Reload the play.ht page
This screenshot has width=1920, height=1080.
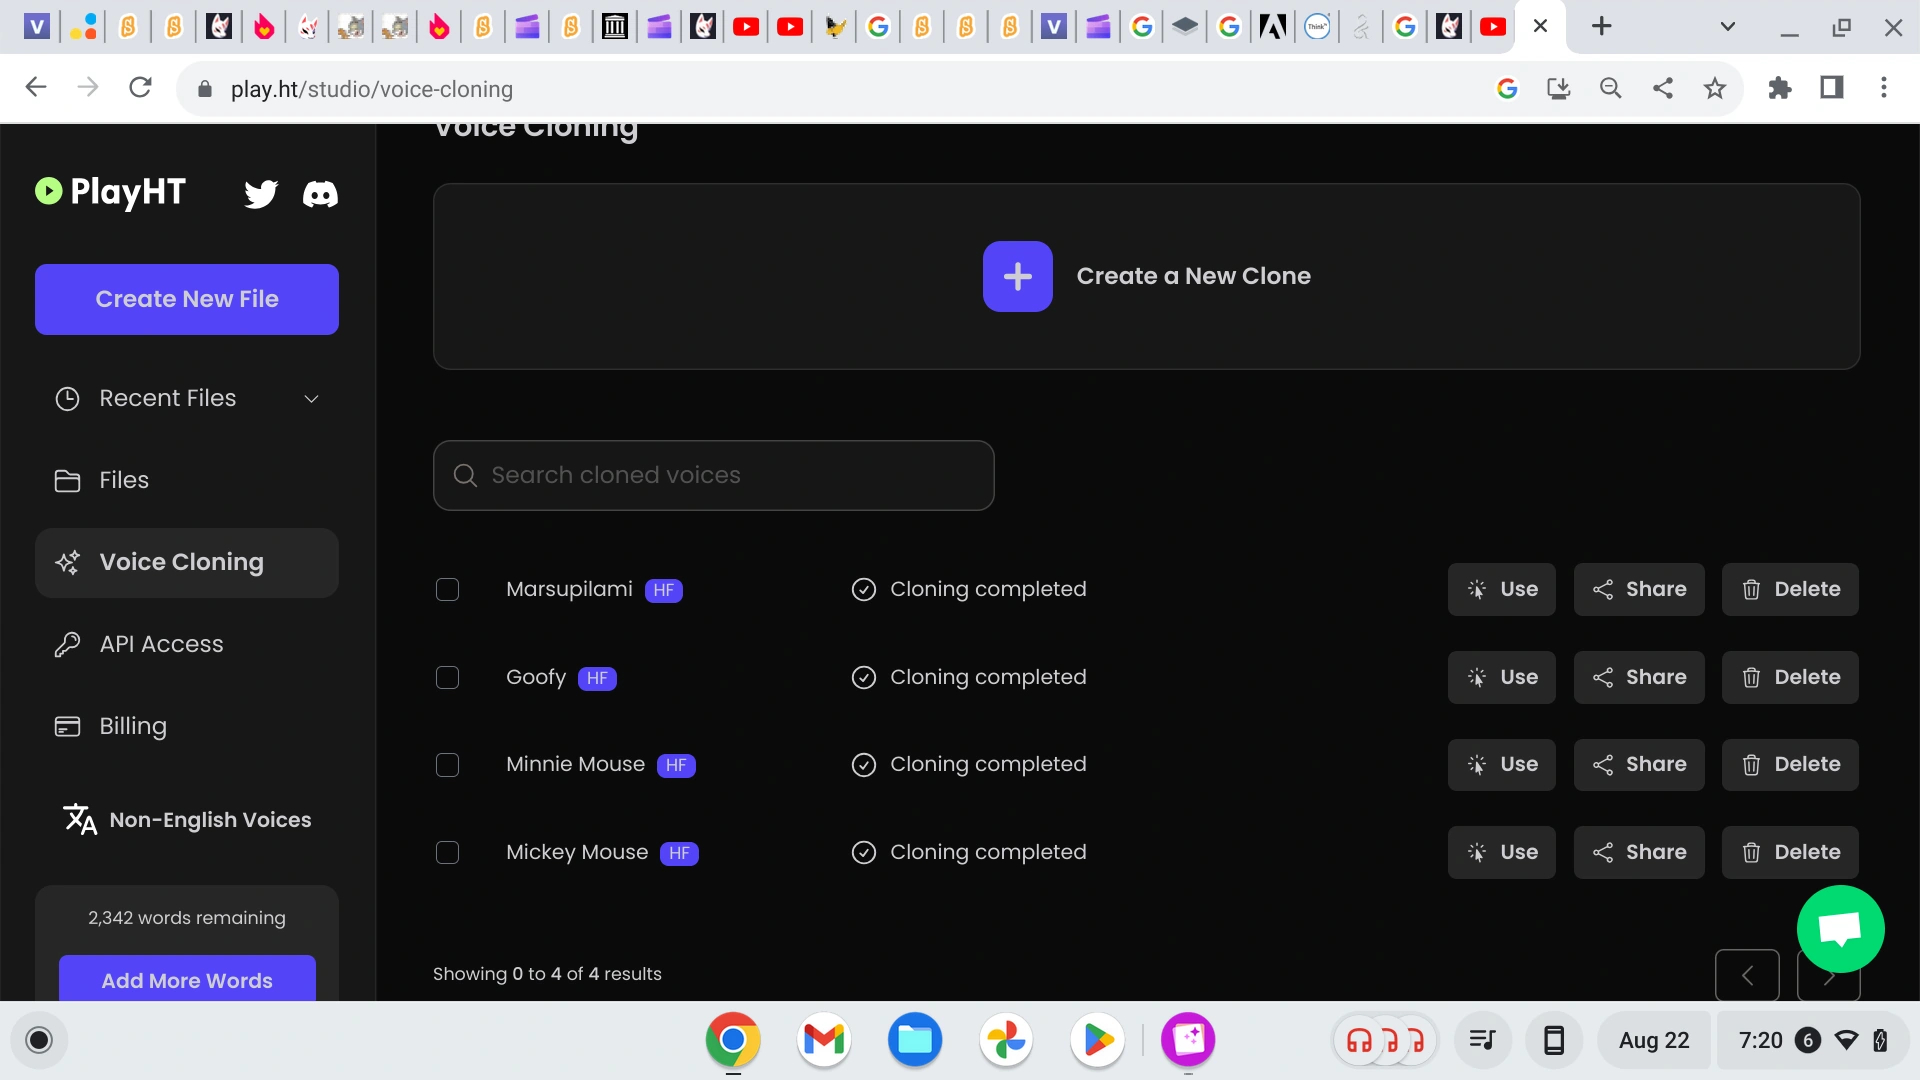pos(141,88)
